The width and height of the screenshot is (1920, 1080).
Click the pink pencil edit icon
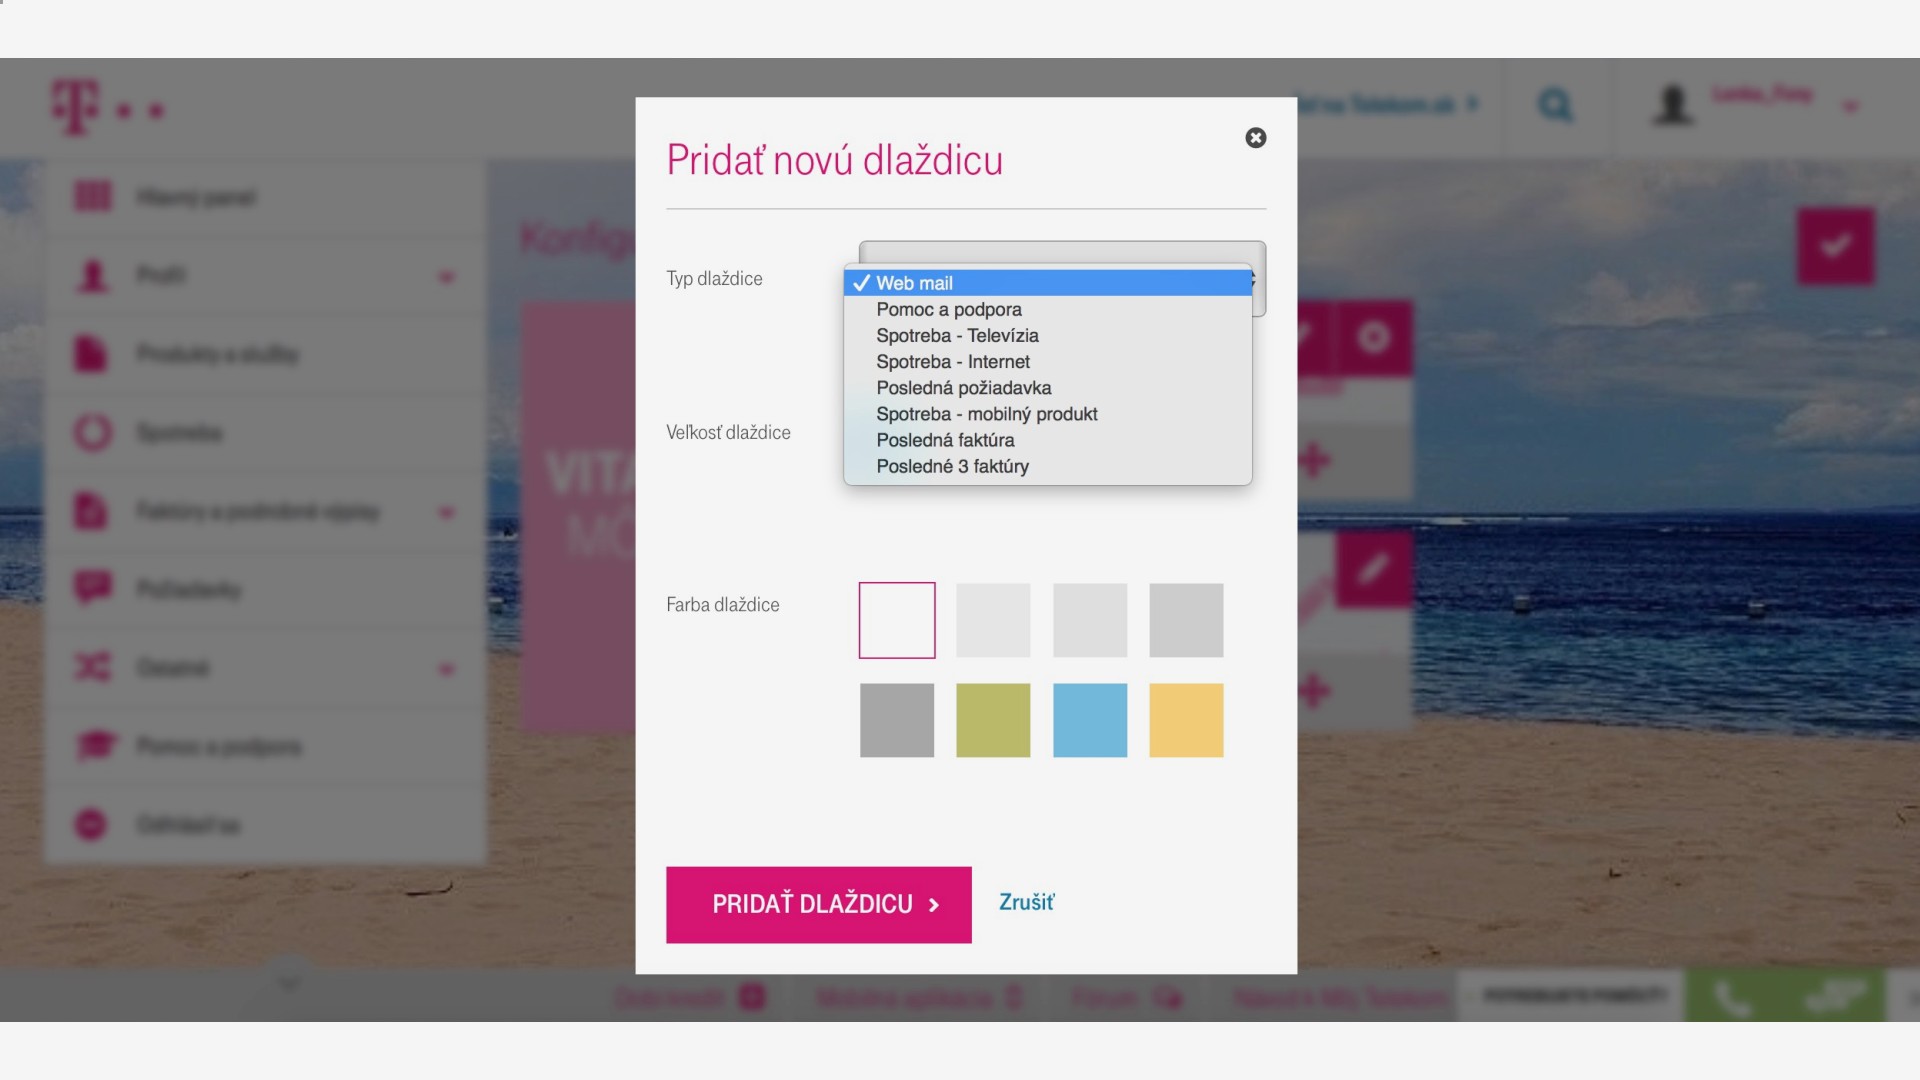click(x=1373, y=570)
